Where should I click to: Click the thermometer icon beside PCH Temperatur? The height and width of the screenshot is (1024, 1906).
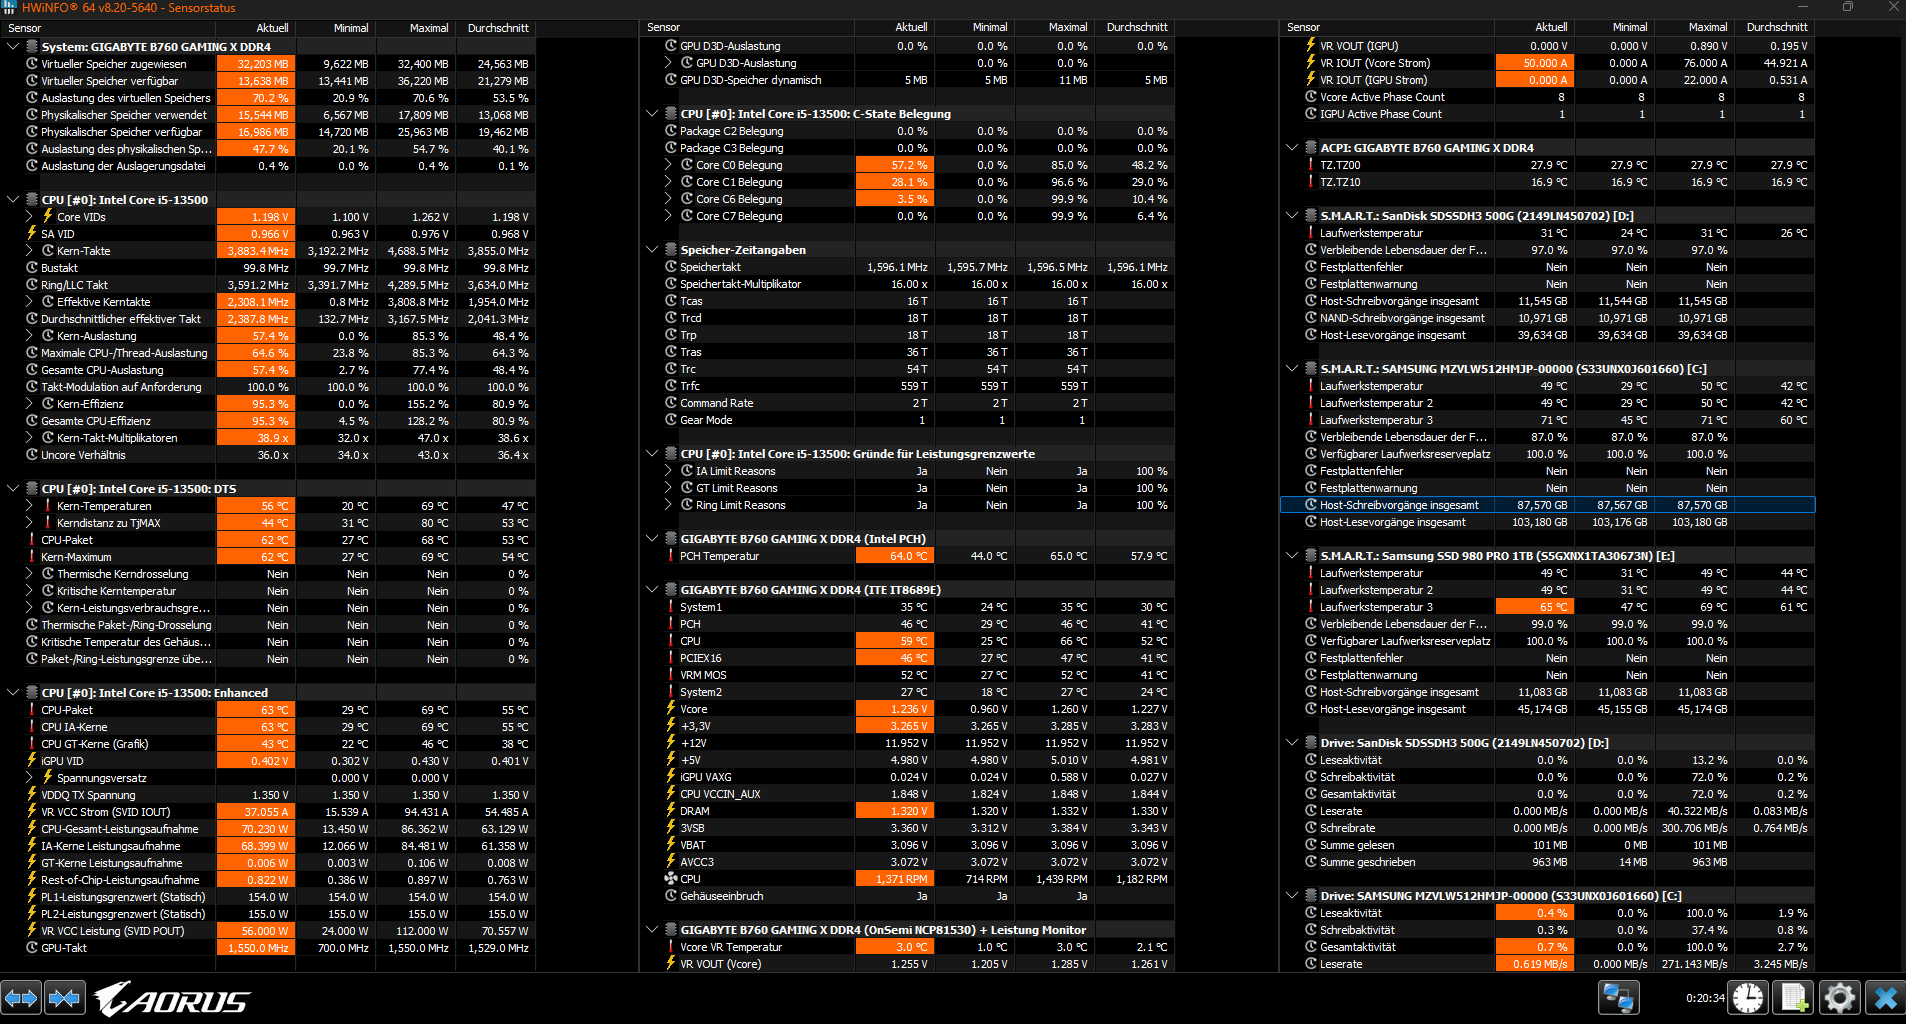pyautogui.click(x=670, y=556)
